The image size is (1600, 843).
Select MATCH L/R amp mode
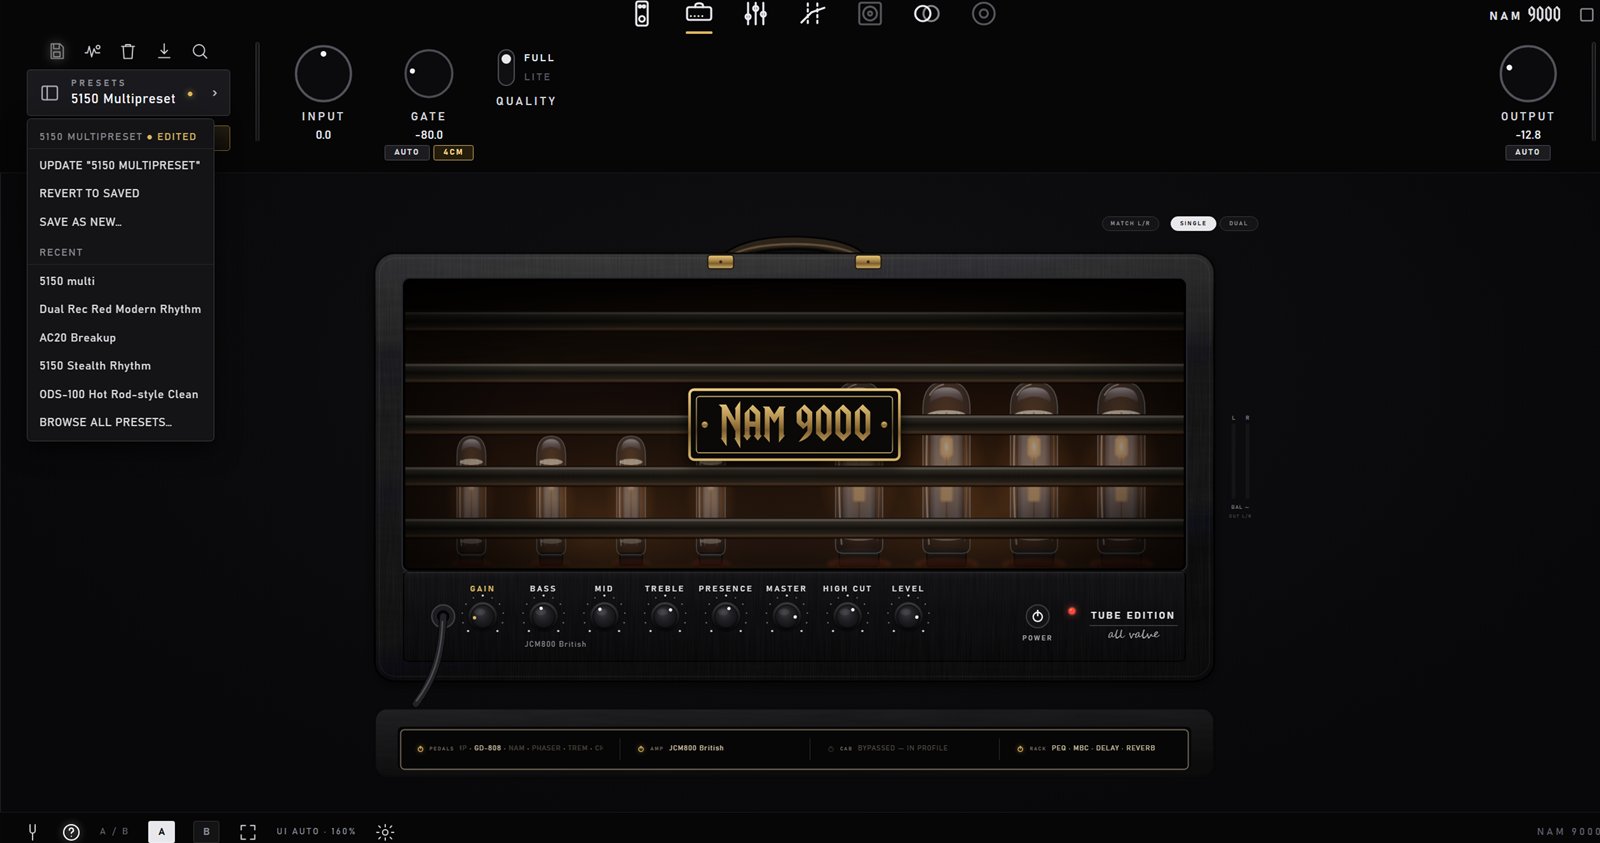pos(1130,224)
